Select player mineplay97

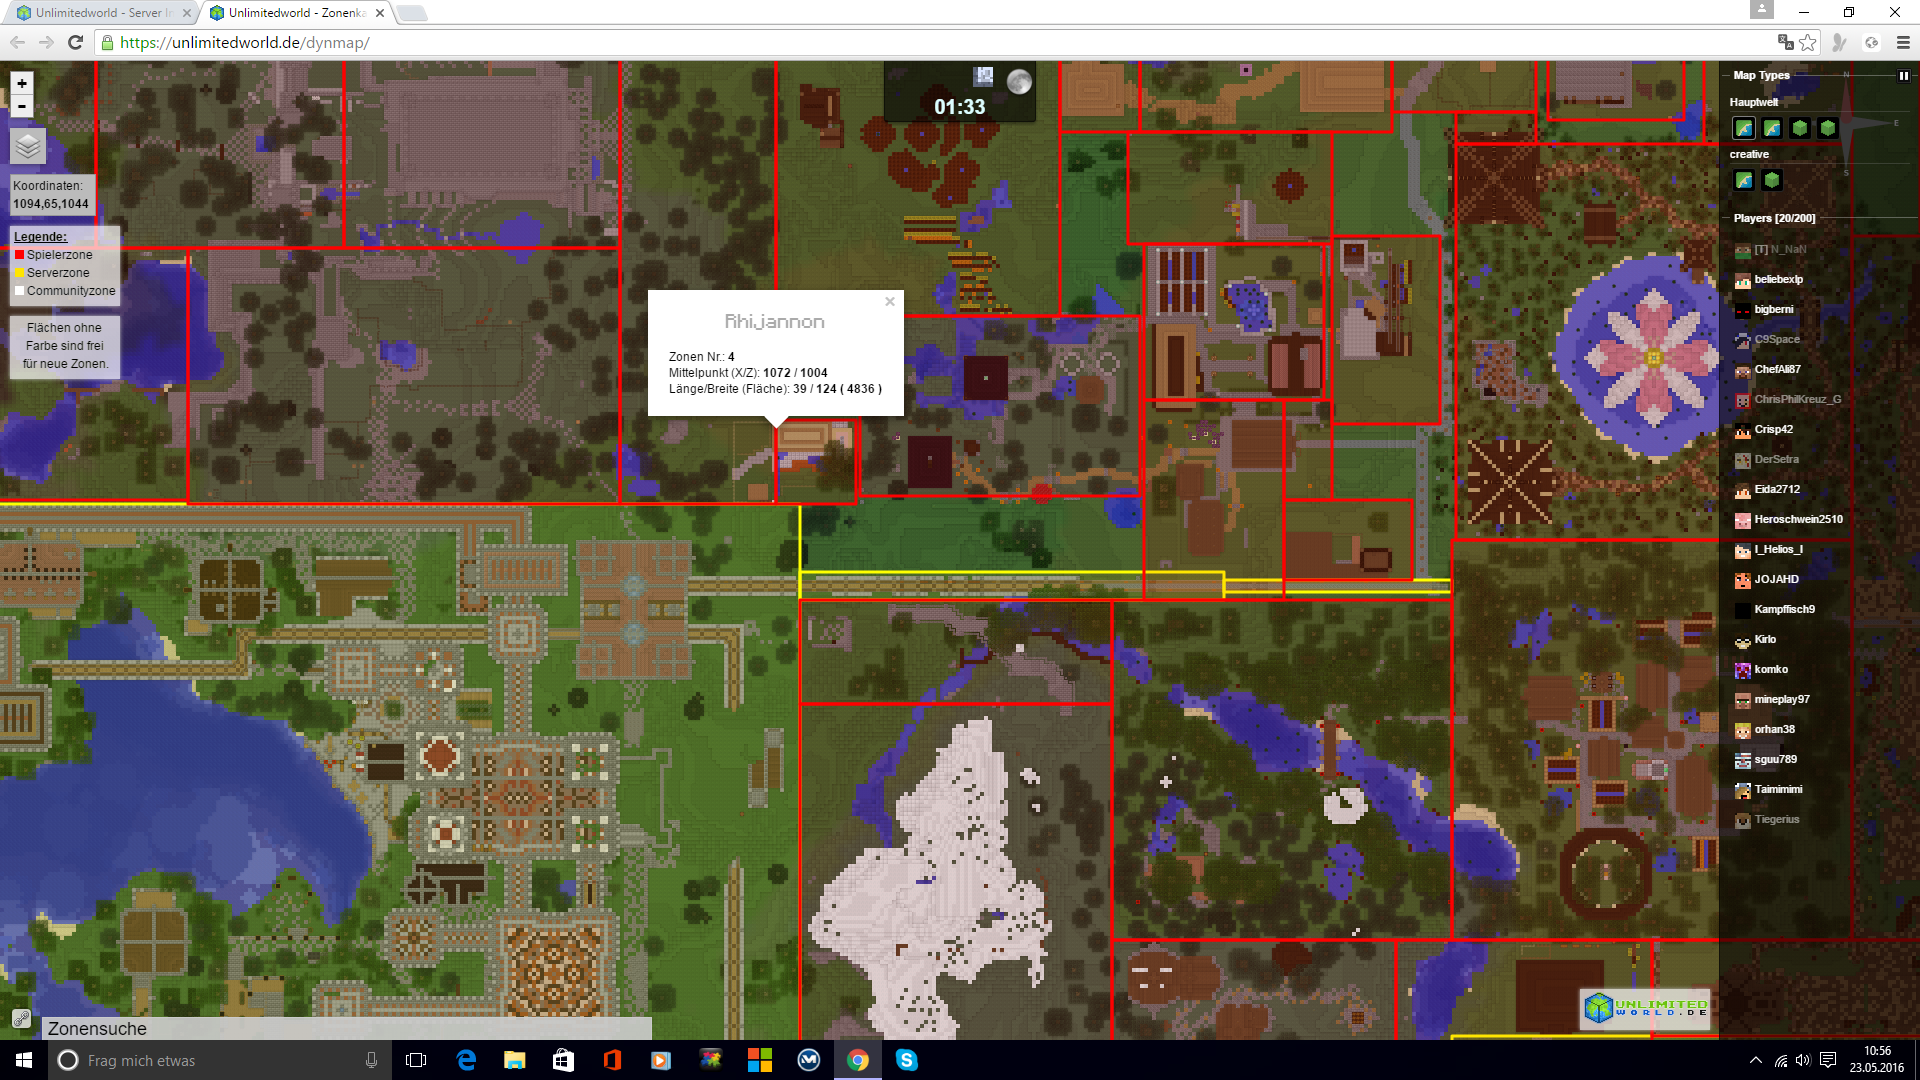click(1782, 700)
